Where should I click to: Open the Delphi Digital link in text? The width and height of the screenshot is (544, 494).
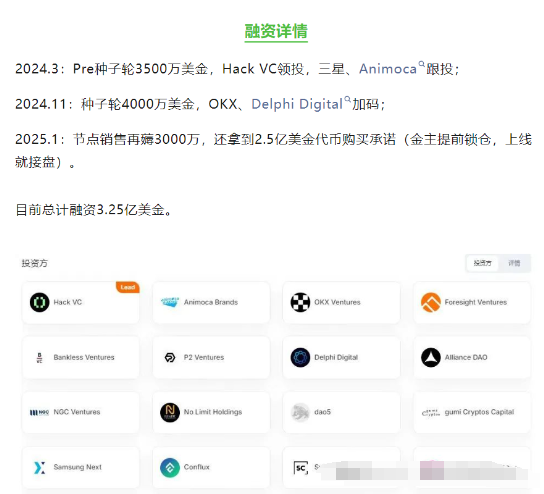[x=297, y=104]
